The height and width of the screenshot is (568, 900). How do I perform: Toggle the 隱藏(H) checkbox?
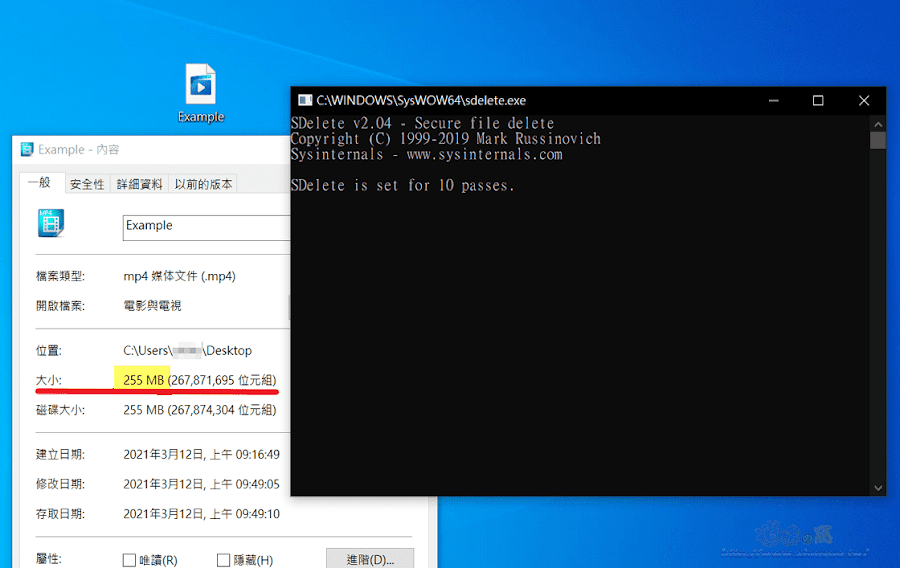pyautogui.click(x=223, y=560)
